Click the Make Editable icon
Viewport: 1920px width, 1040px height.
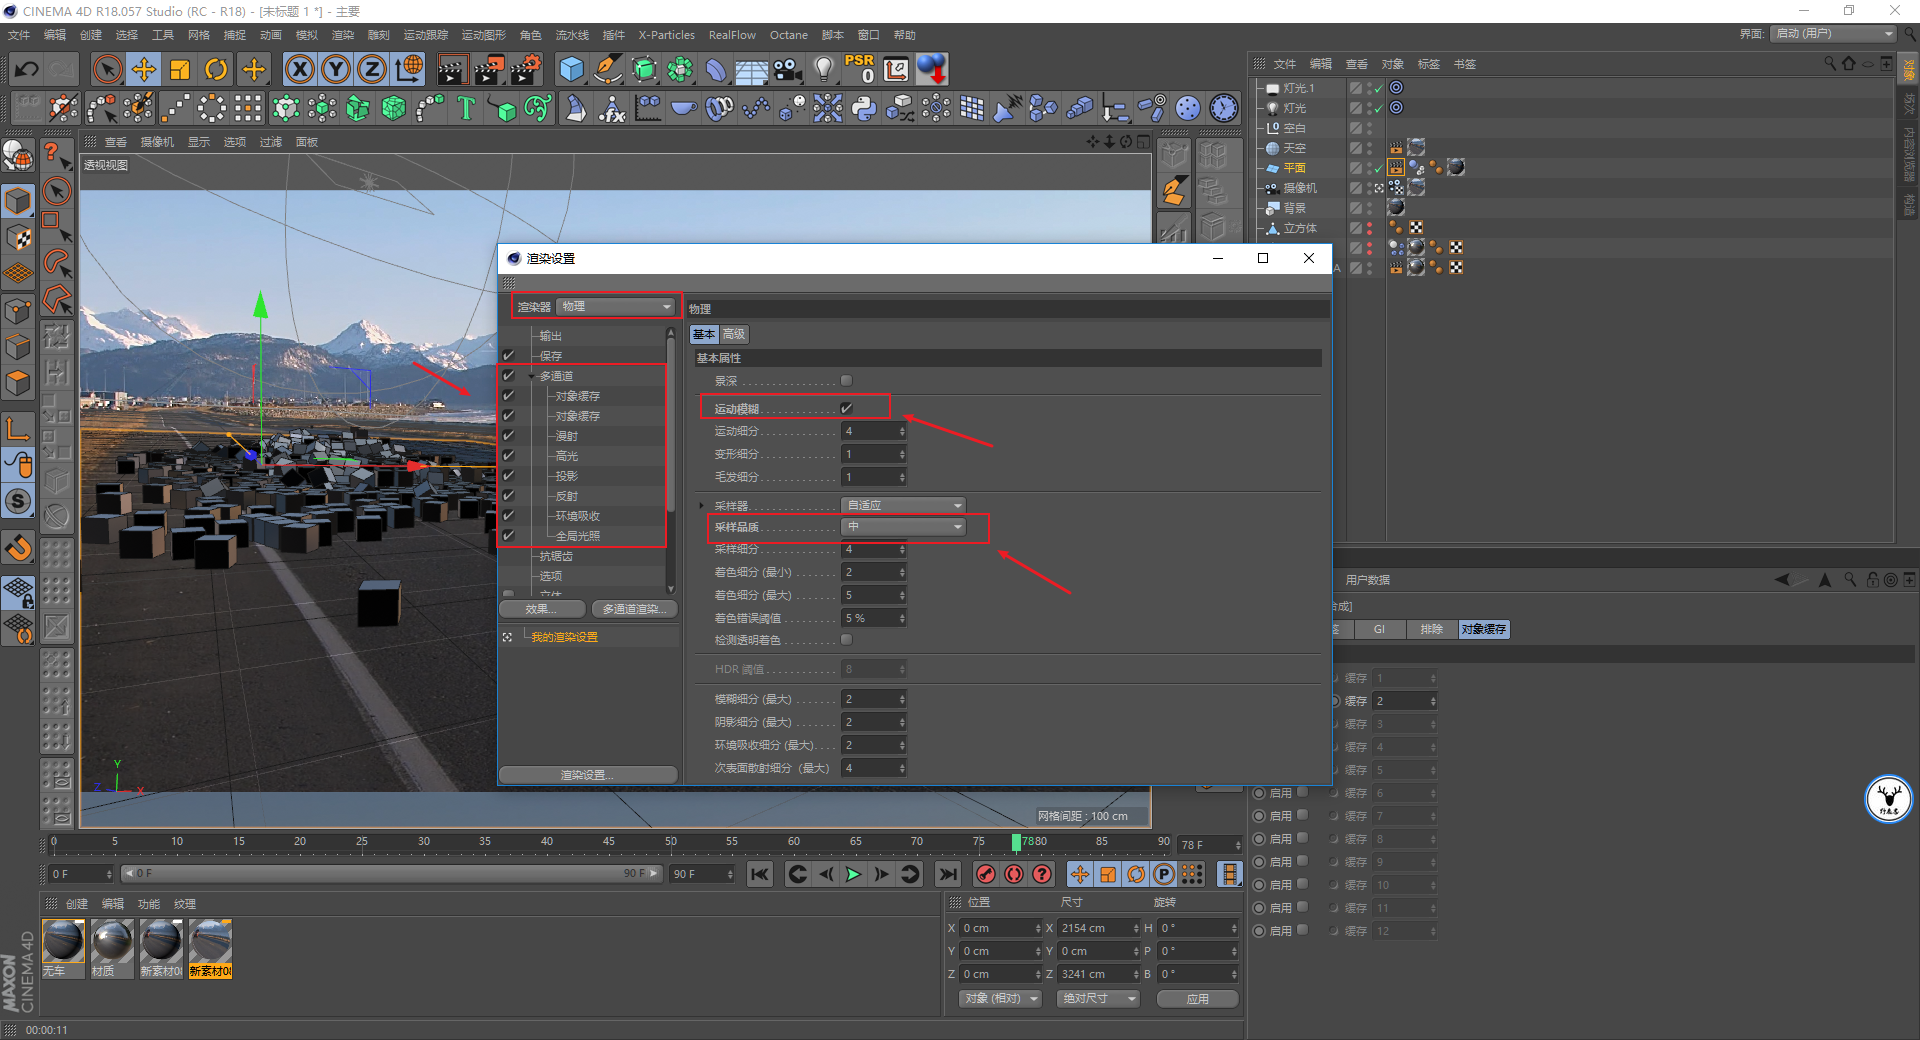[x=19, y=155]
